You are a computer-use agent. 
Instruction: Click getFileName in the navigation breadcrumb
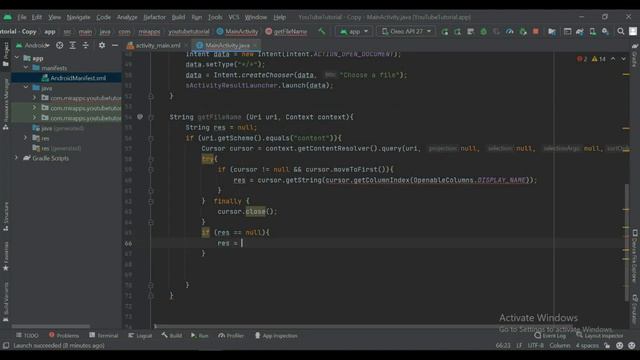tap(286, 31)
